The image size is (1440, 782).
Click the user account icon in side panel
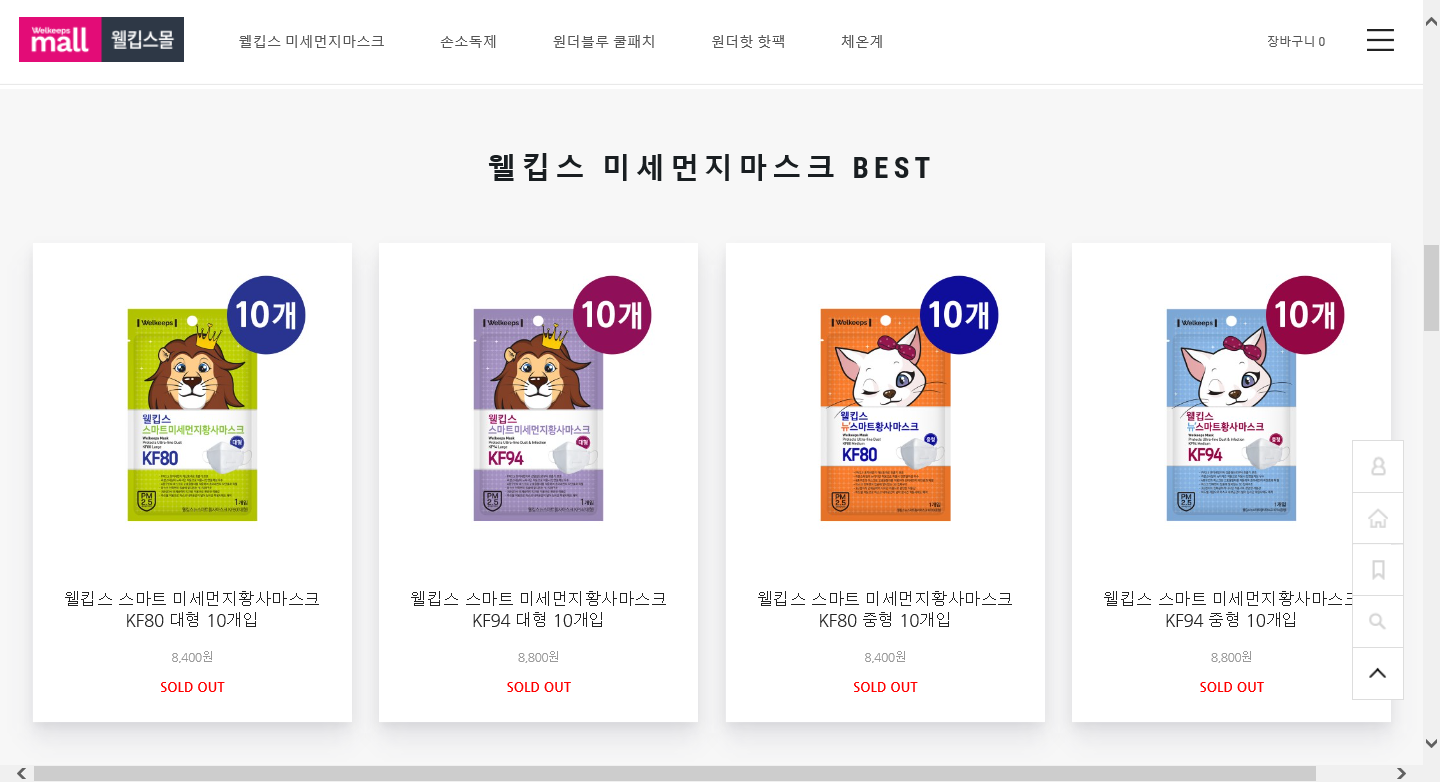tap(1378, 466)
